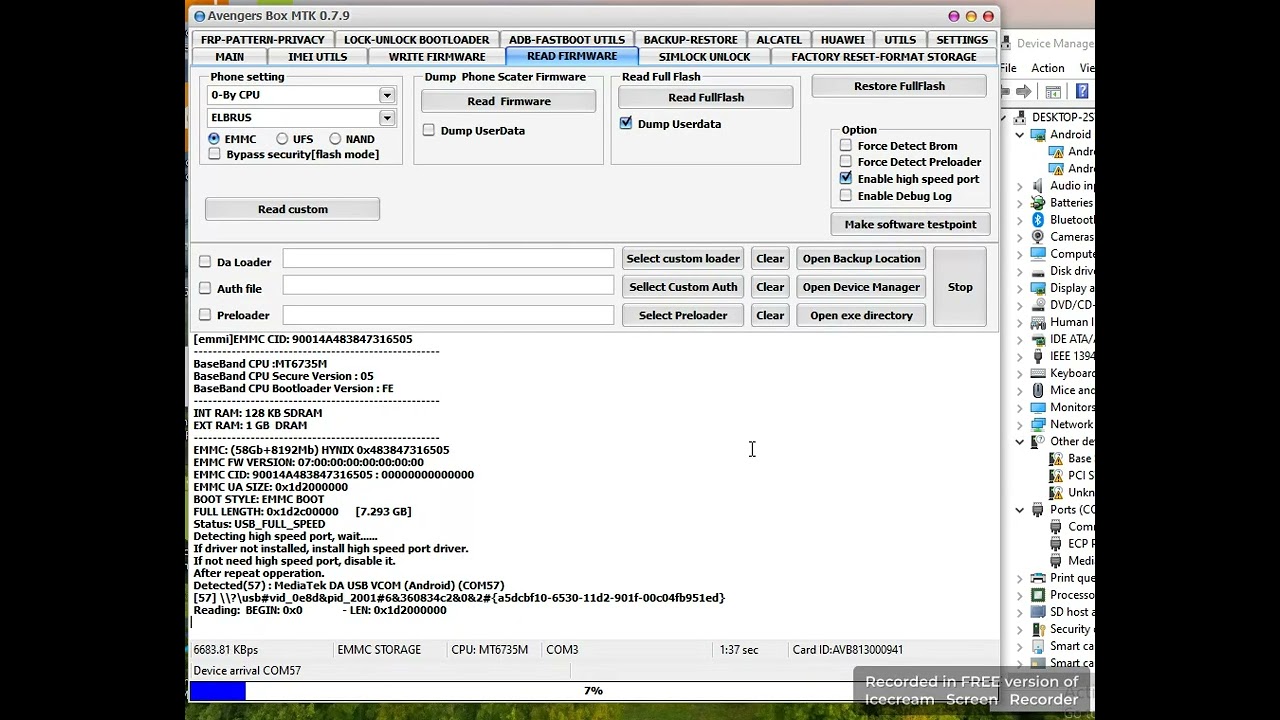Switch to WRITE FIRMWARE tab
Viewport: 1280px width, 720px height.
click(x=437, y=57)
